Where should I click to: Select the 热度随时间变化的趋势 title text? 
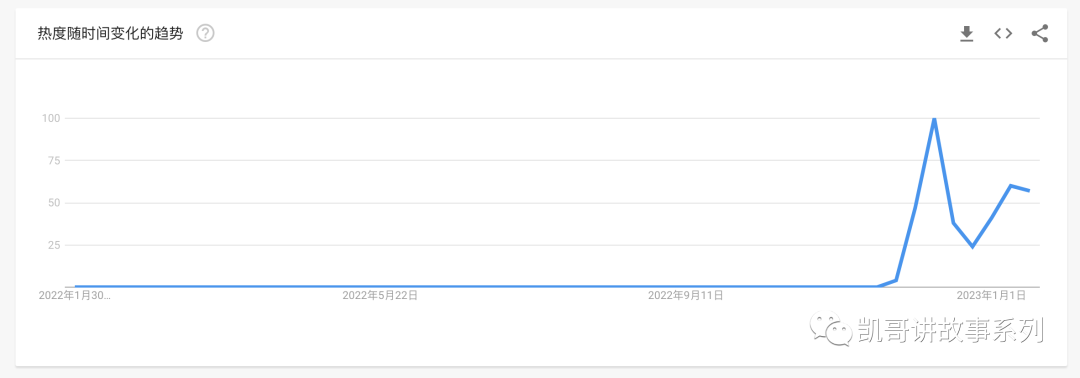tap(110, 34)
